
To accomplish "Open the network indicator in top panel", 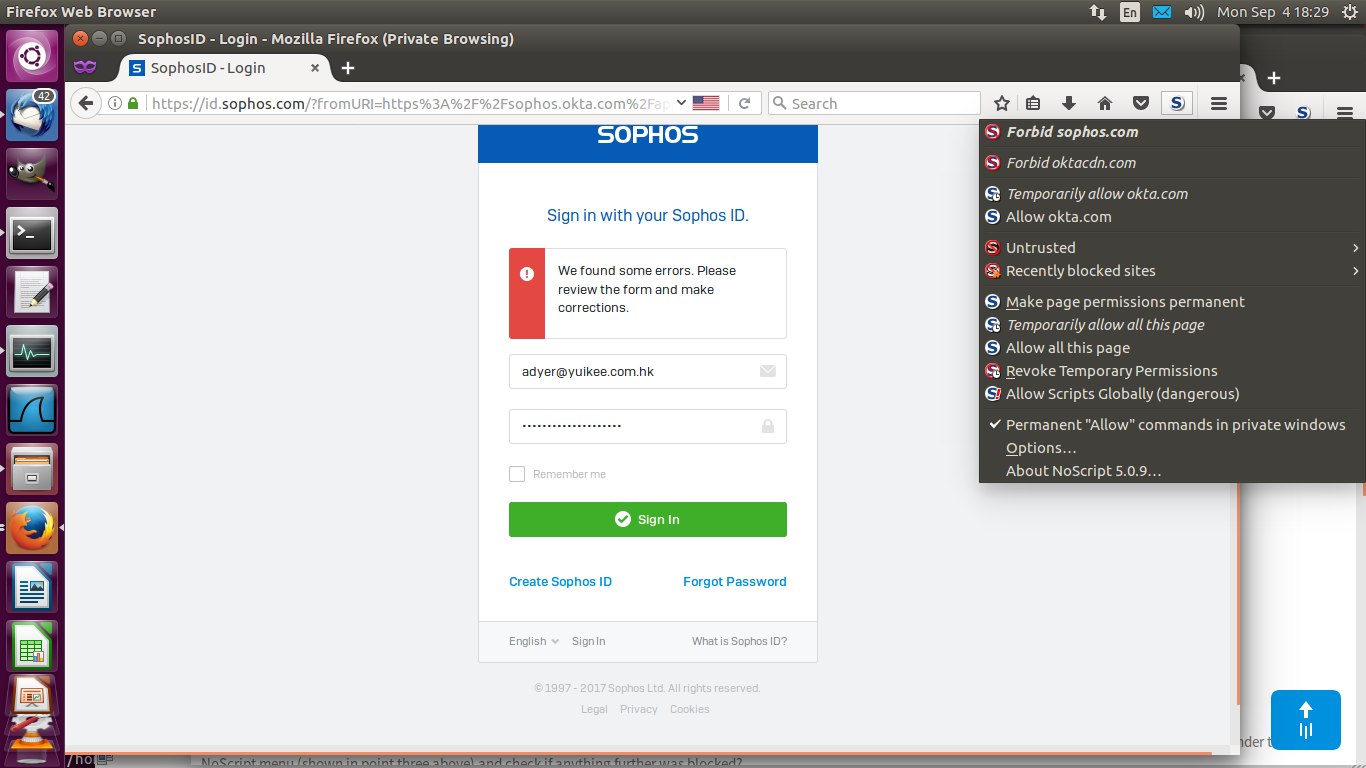I will [1097, 12].
